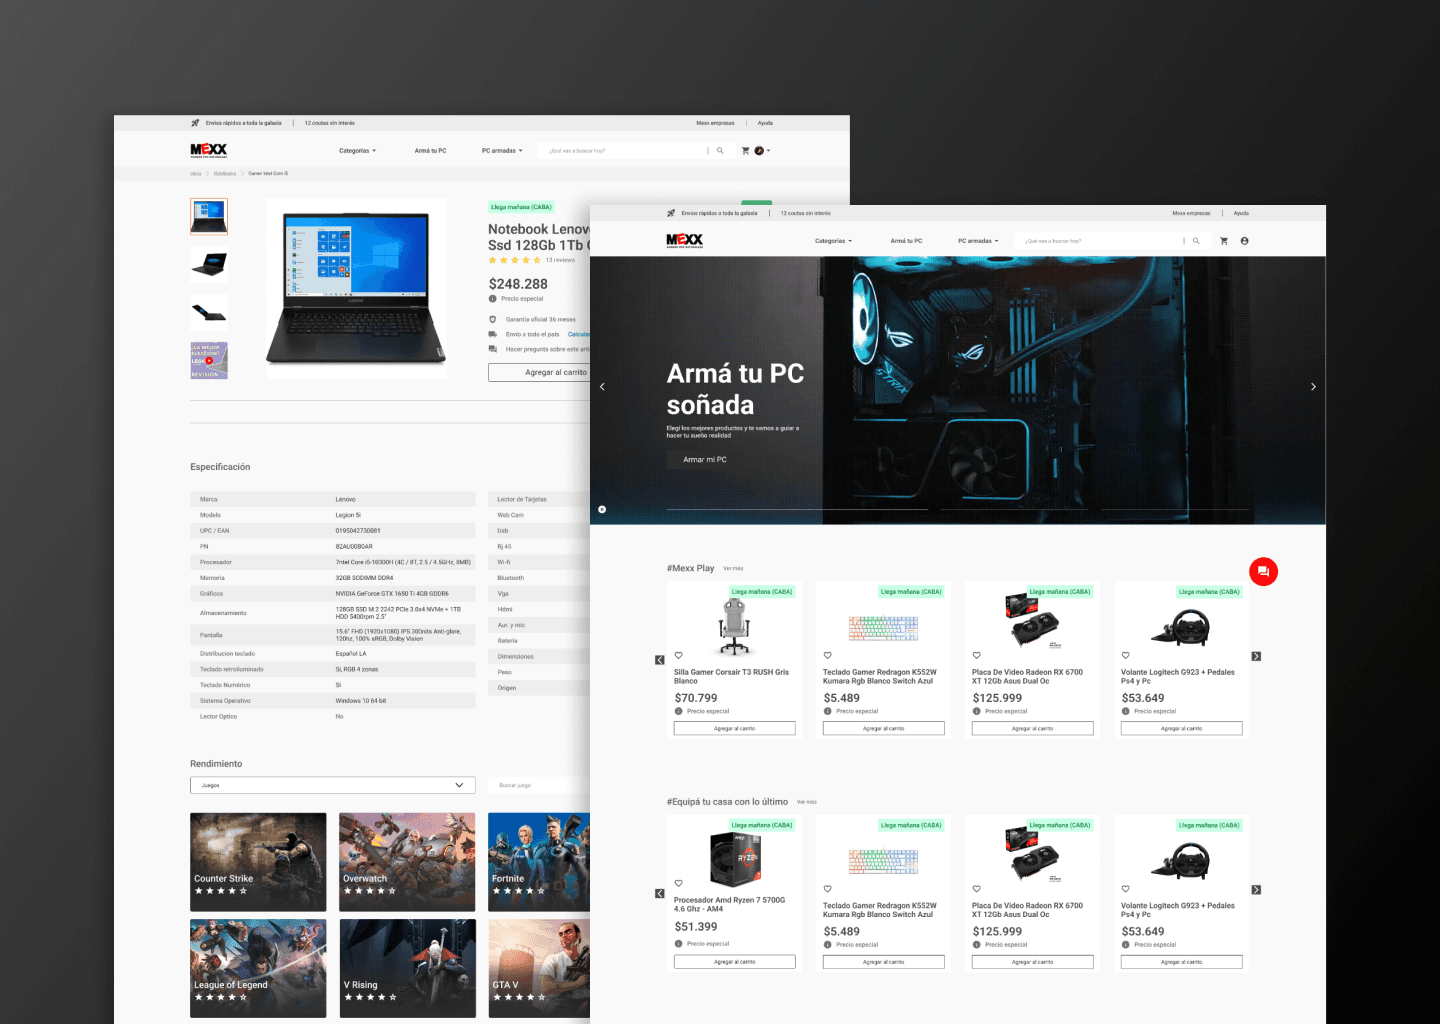Open the Revisión video thumbnail
The image size is (1440, 1024).
coord(209,360)
